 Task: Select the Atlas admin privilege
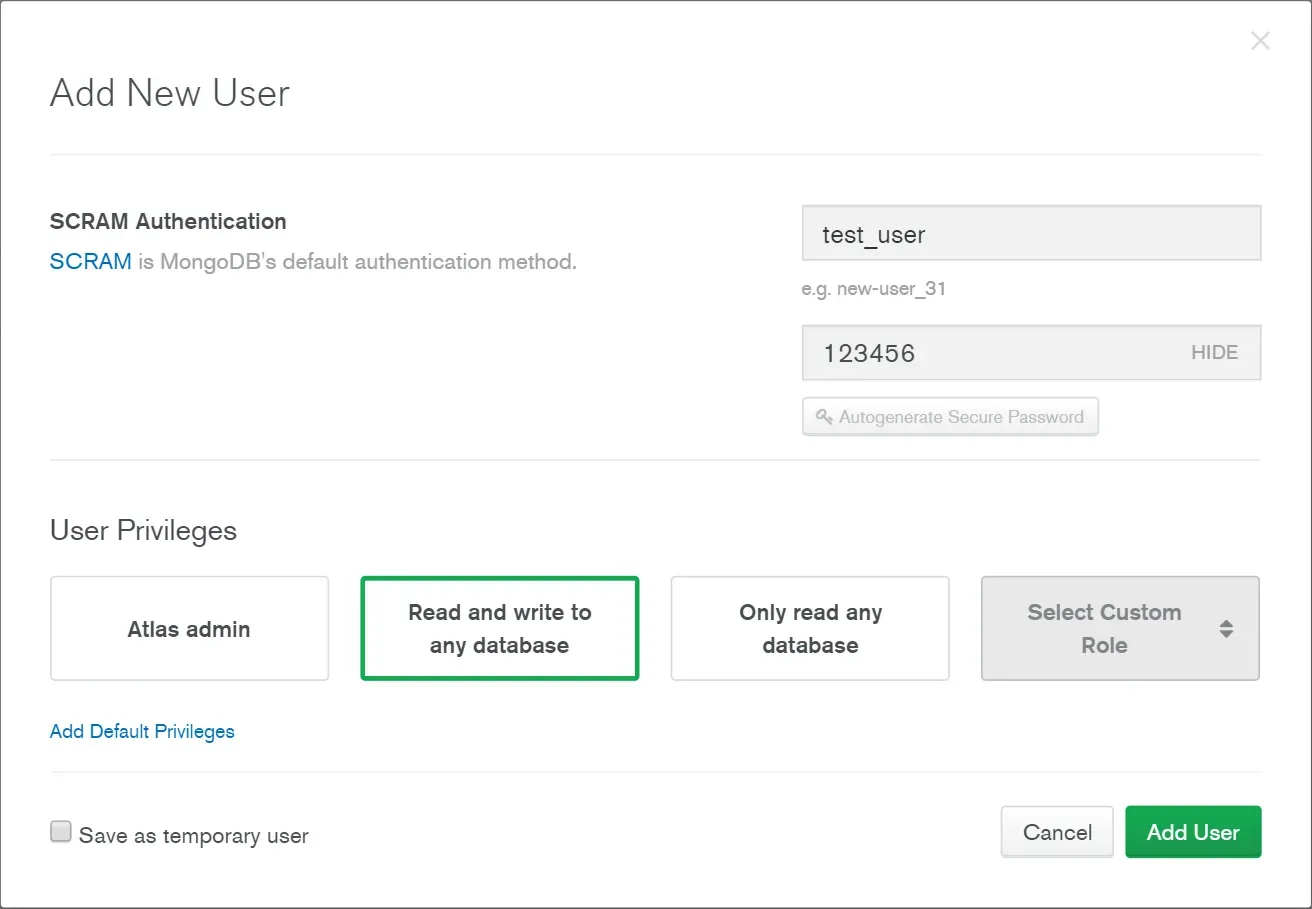(x=189, y=629)
